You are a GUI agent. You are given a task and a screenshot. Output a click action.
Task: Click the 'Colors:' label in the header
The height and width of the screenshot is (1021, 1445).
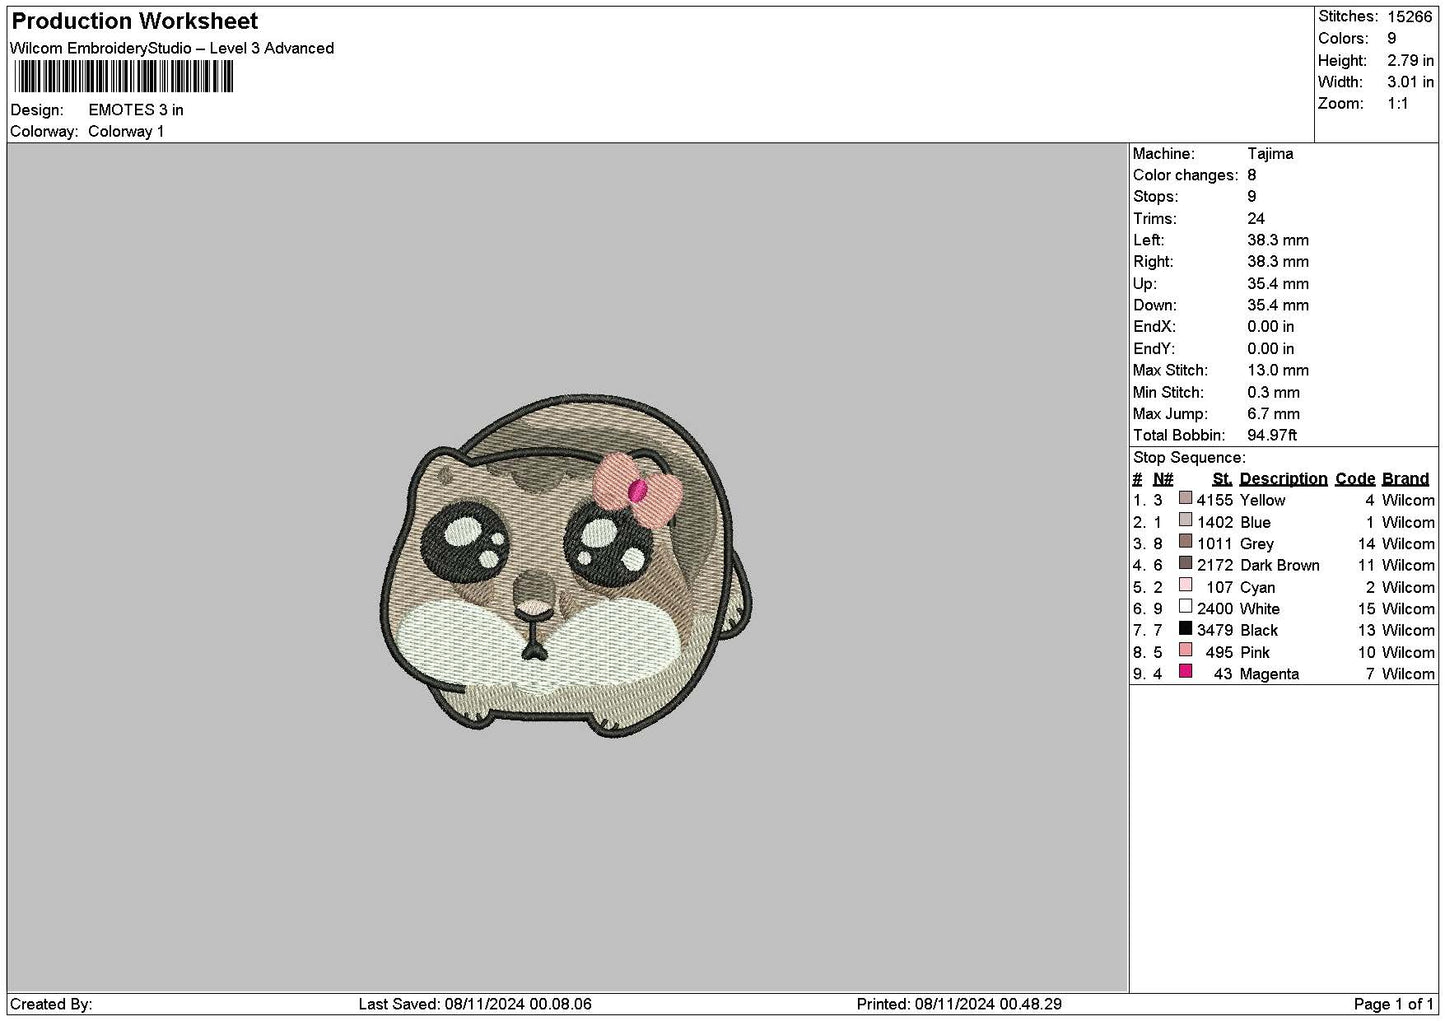point(1343,38)
